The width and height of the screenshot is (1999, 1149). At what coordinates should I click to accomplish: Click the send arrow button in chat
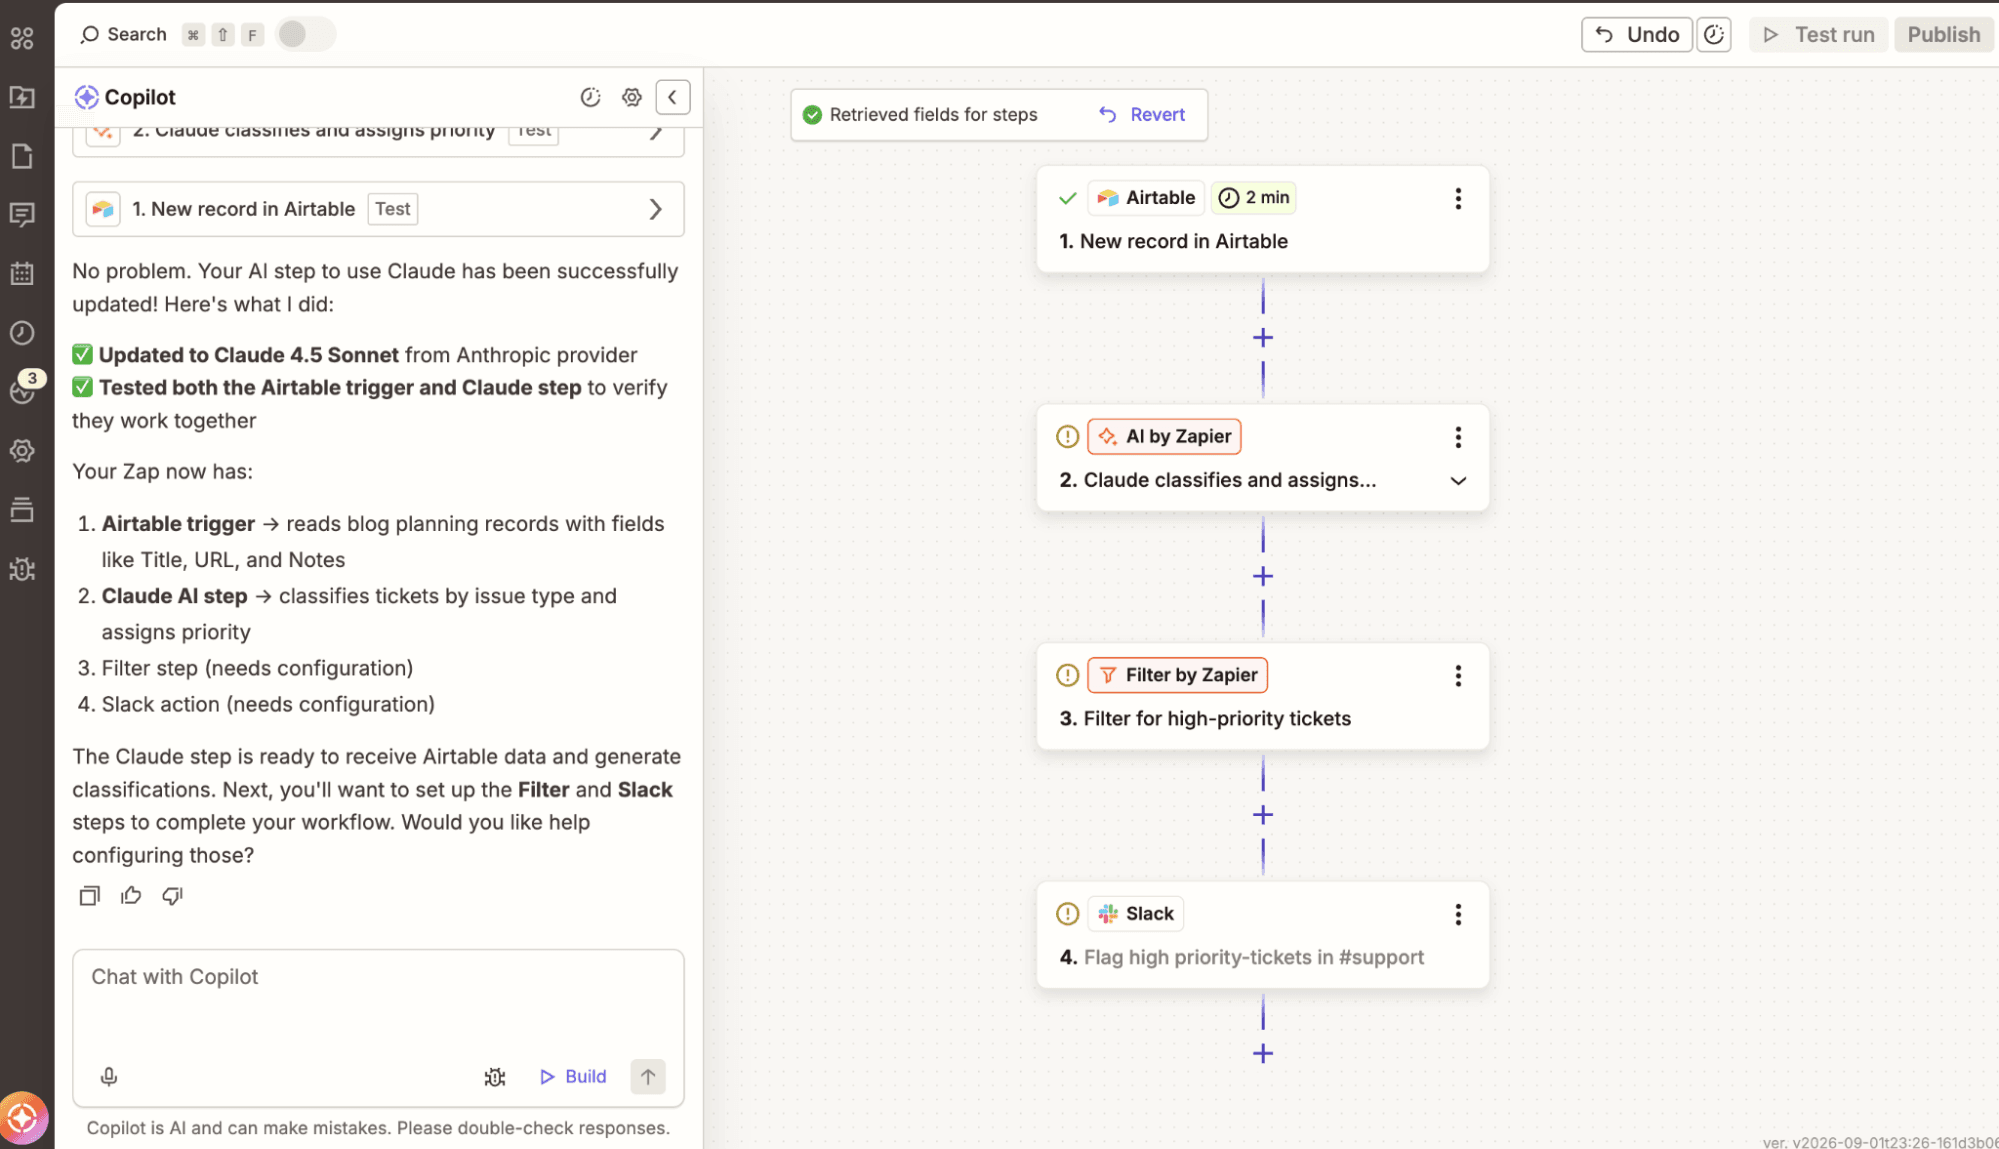(648, 1077)
